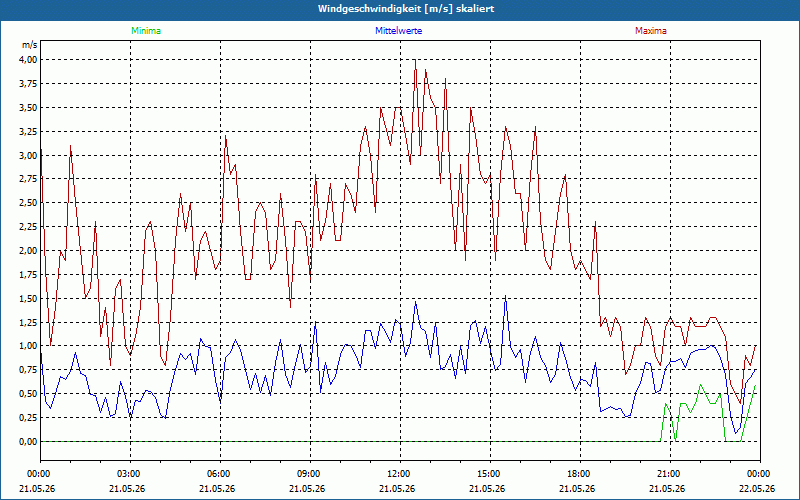Select the 0,50 y-axis value
The height and width of the screenshot is (500, 800).
coord(28,394)
